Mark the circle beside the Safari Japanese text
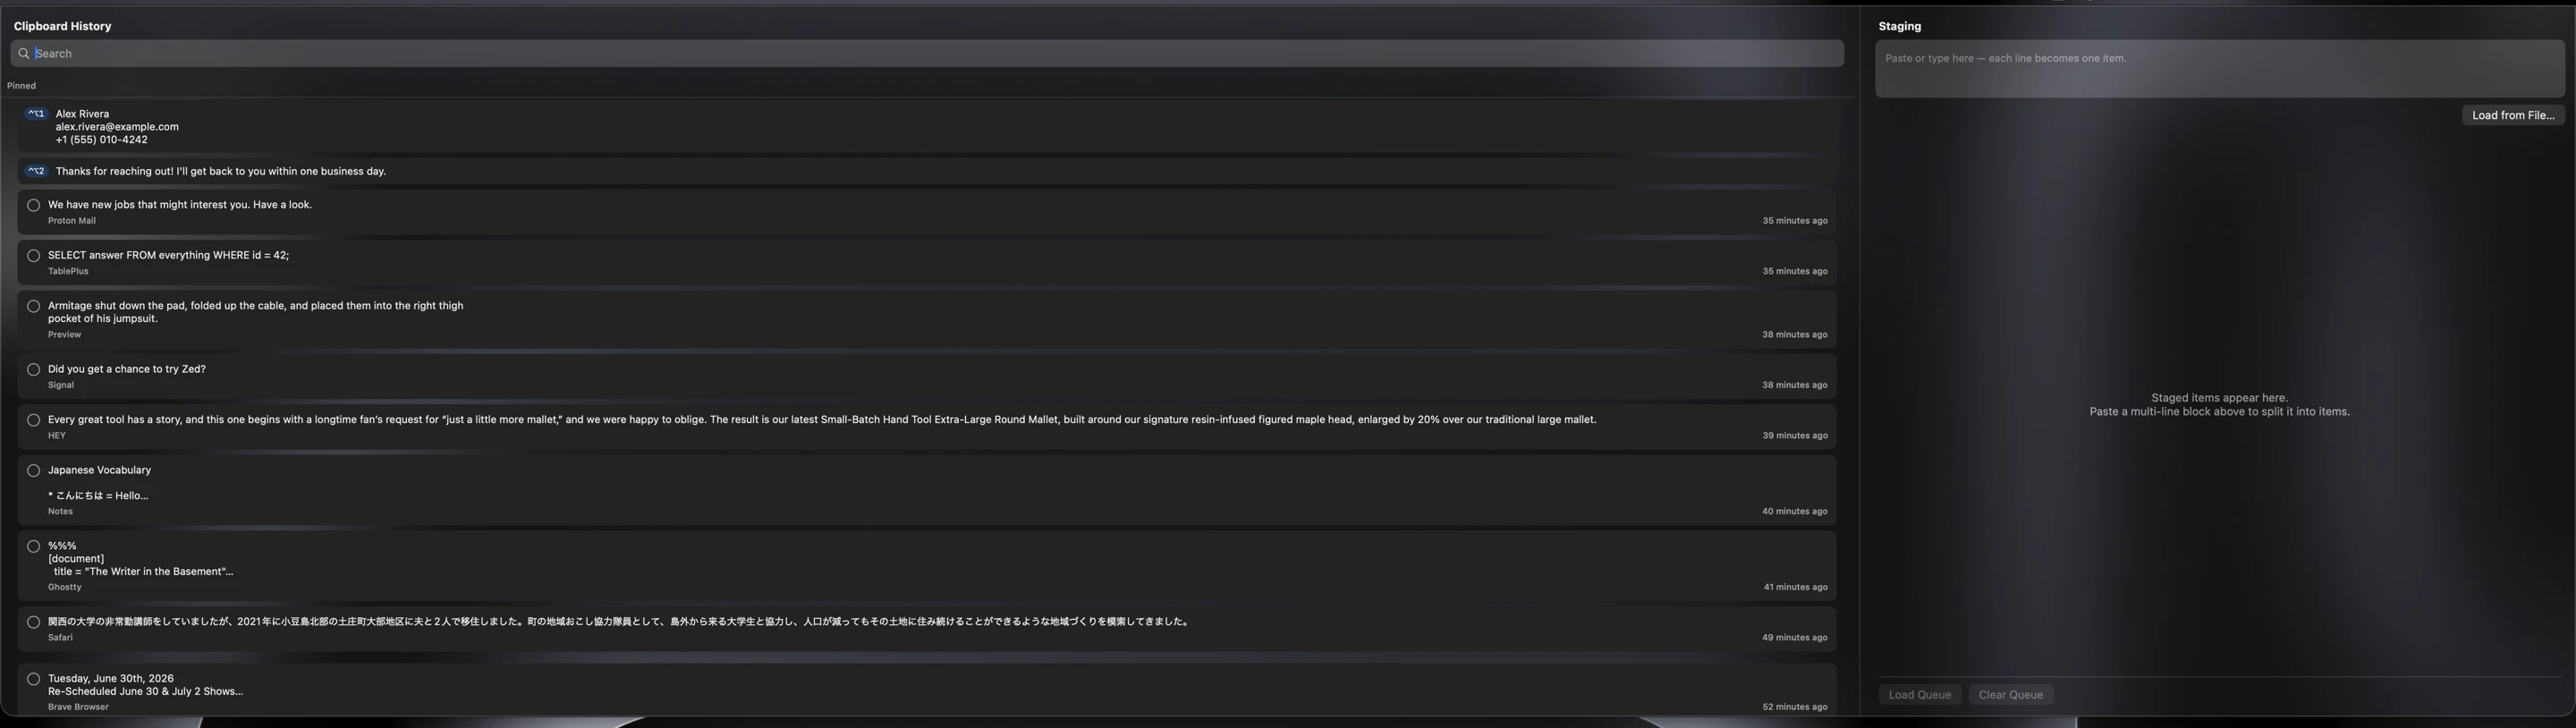Image resolution: width=2576 pixels, height=728 pixels. pyautogui.click(x=34, y=622)
